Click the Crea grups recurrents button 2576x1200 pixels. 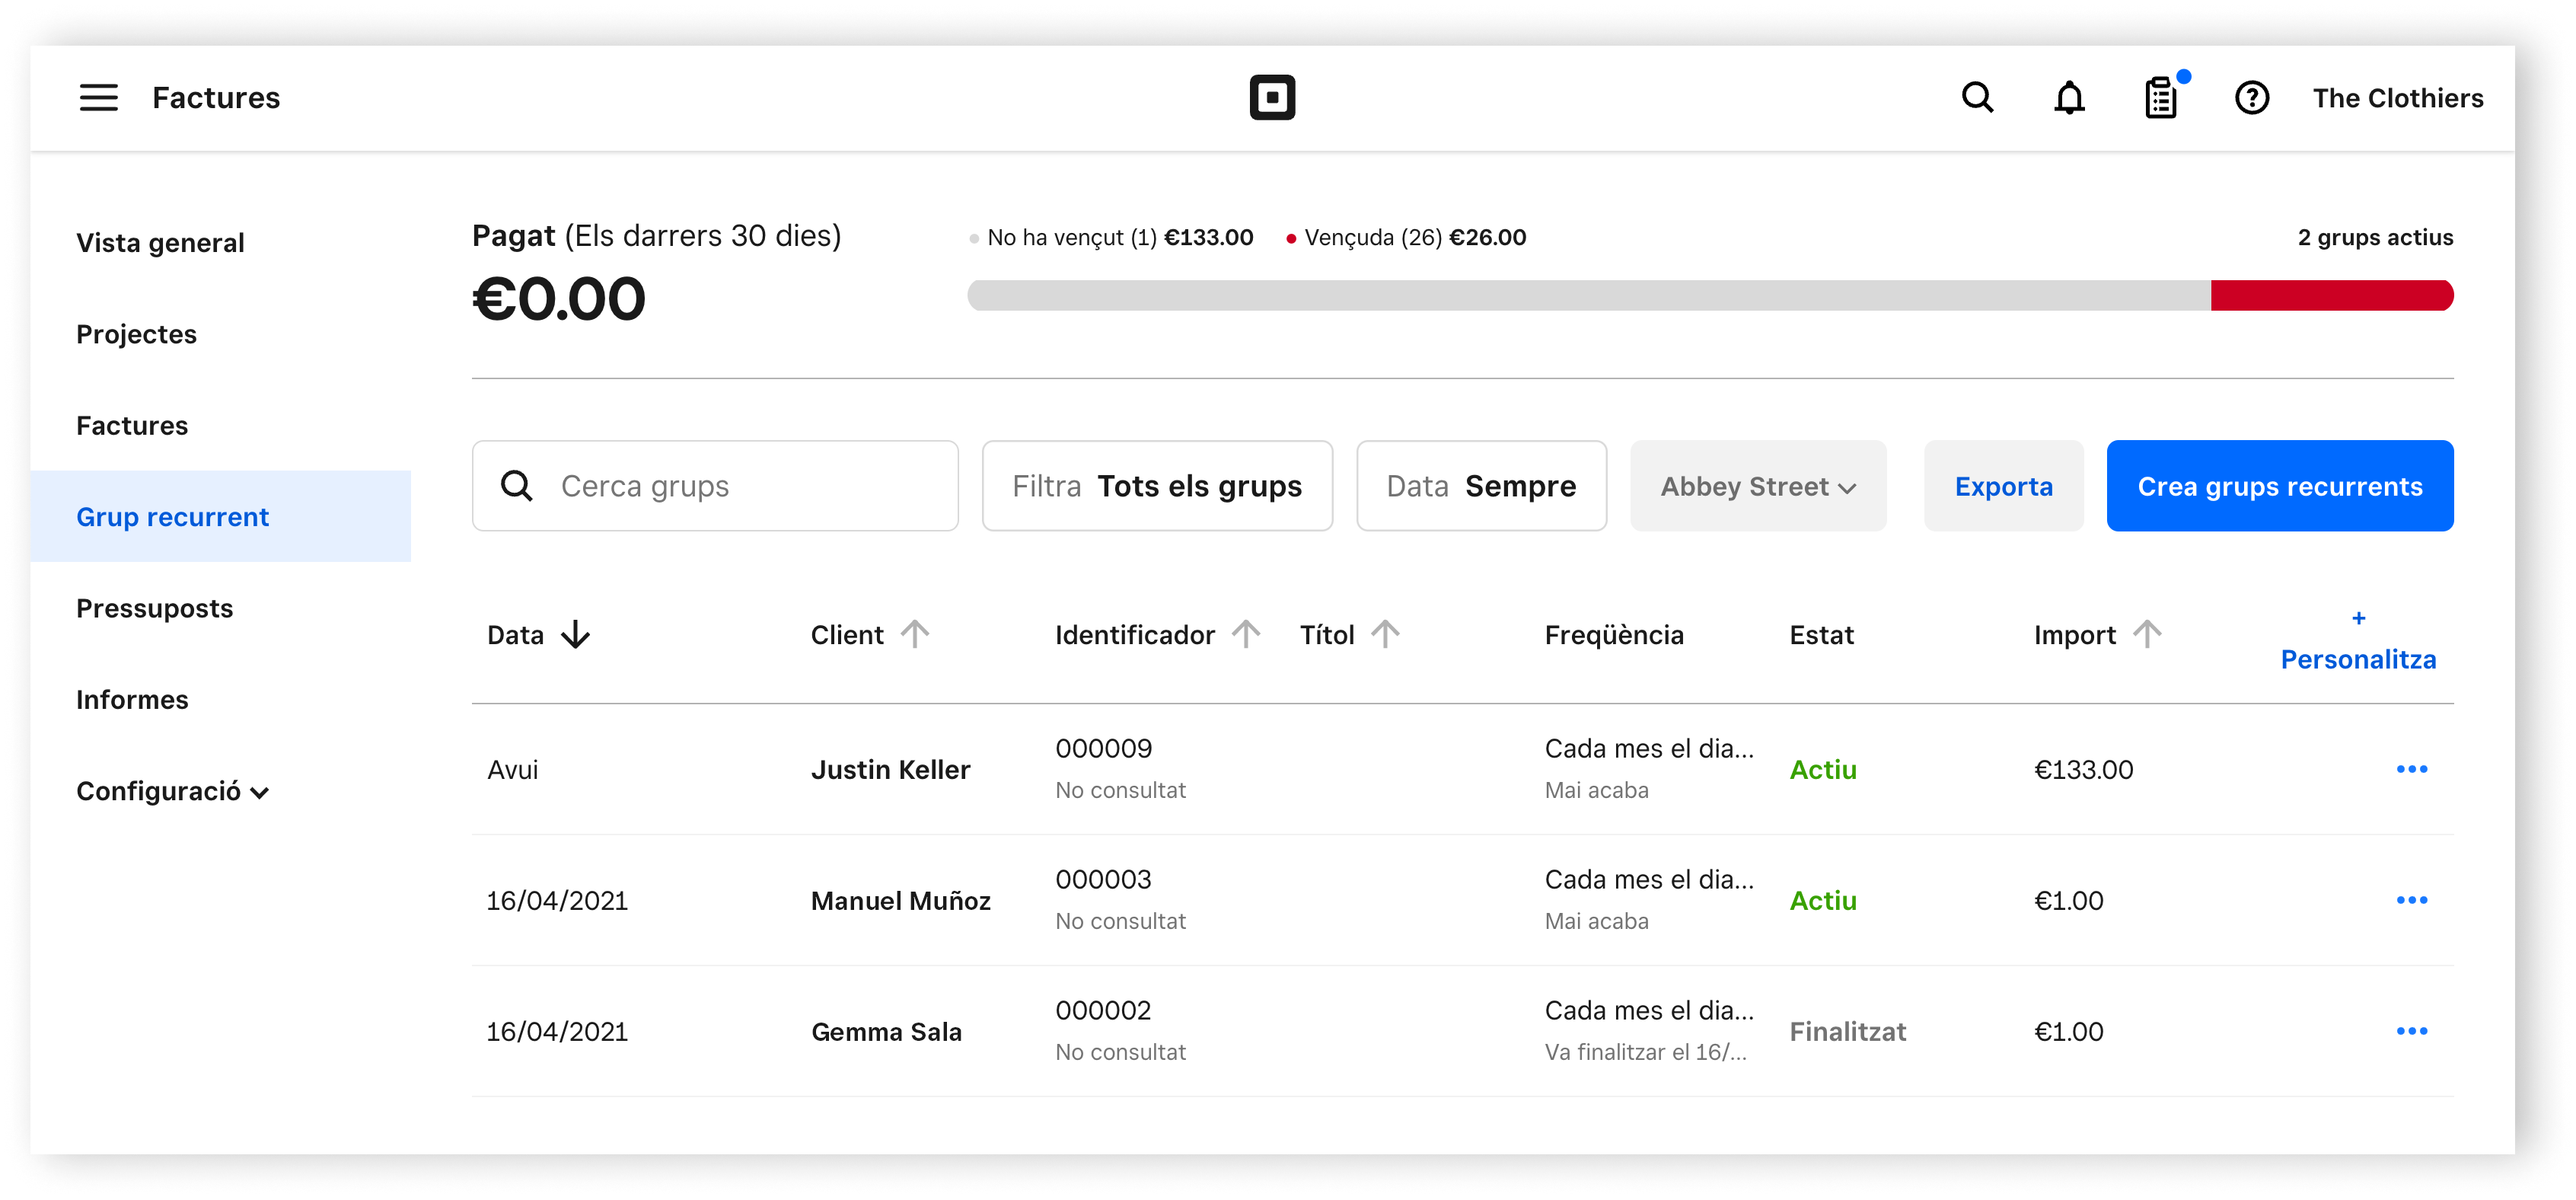click(2279, 487)
